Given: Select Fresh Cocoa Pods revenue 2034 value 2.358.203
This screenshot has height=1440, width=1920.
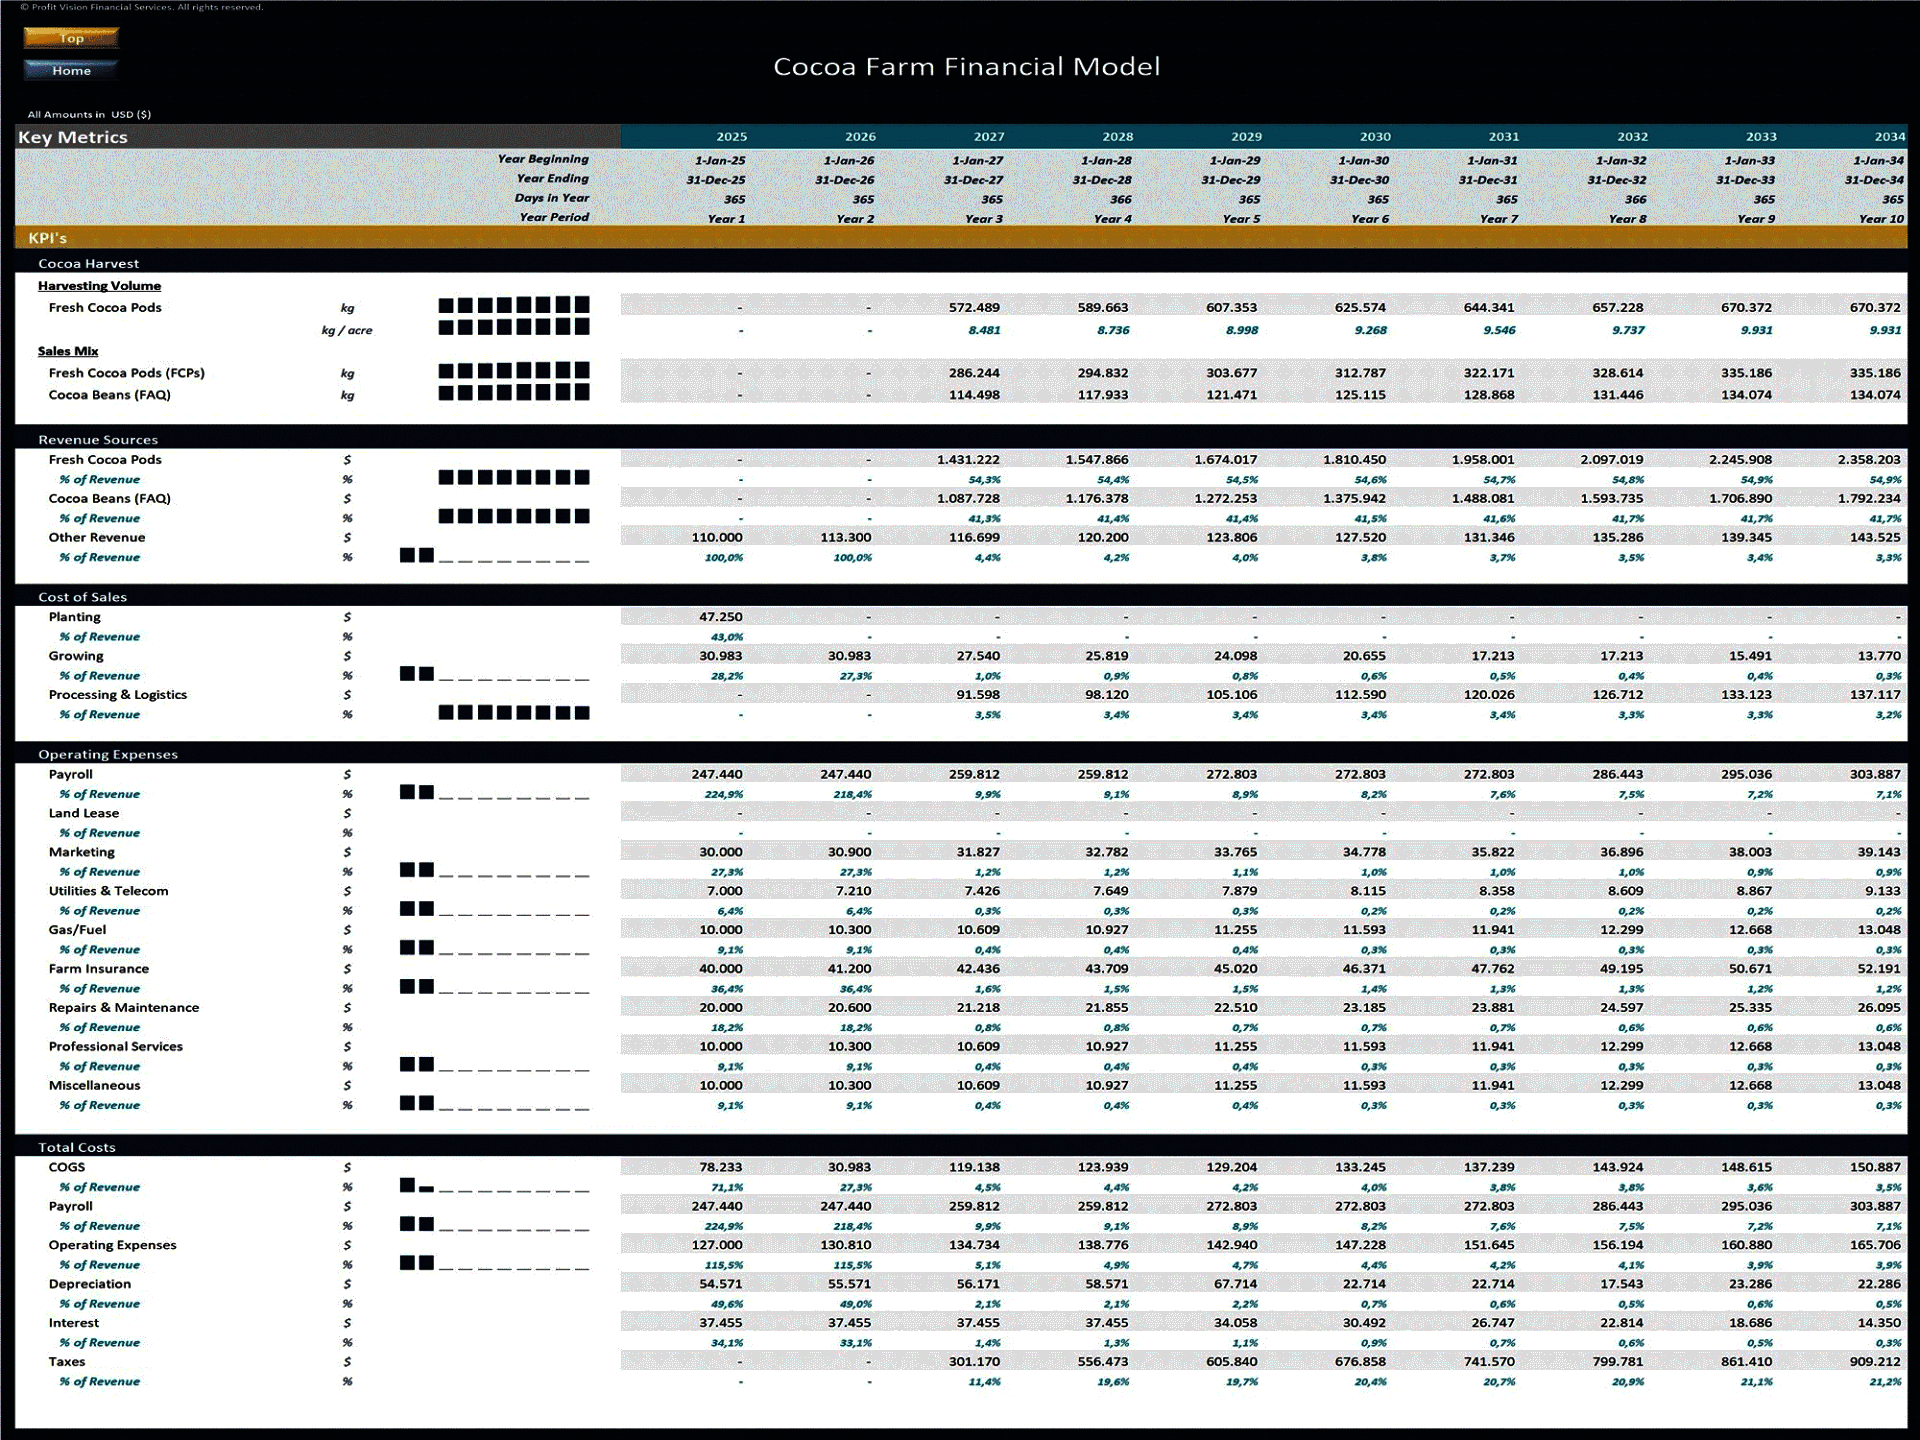Looking at the screenshot, I should (x=1868, y=460).
